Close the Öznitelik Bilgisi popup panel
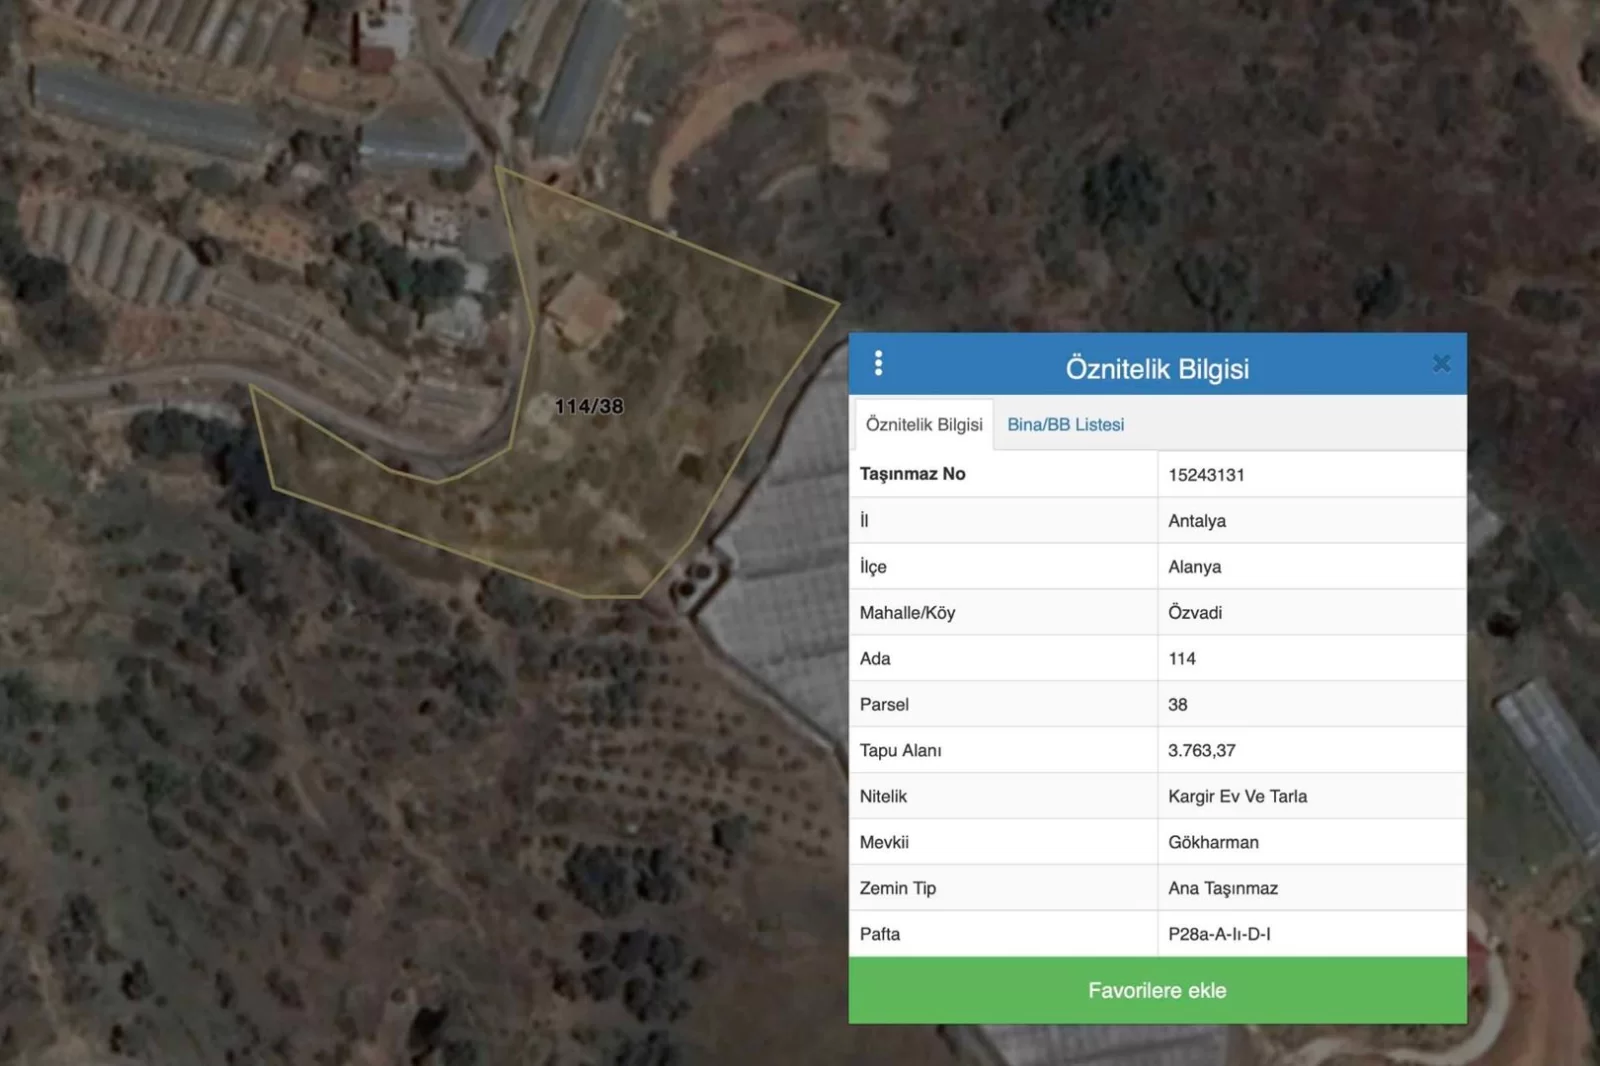 pos(1441,364)
